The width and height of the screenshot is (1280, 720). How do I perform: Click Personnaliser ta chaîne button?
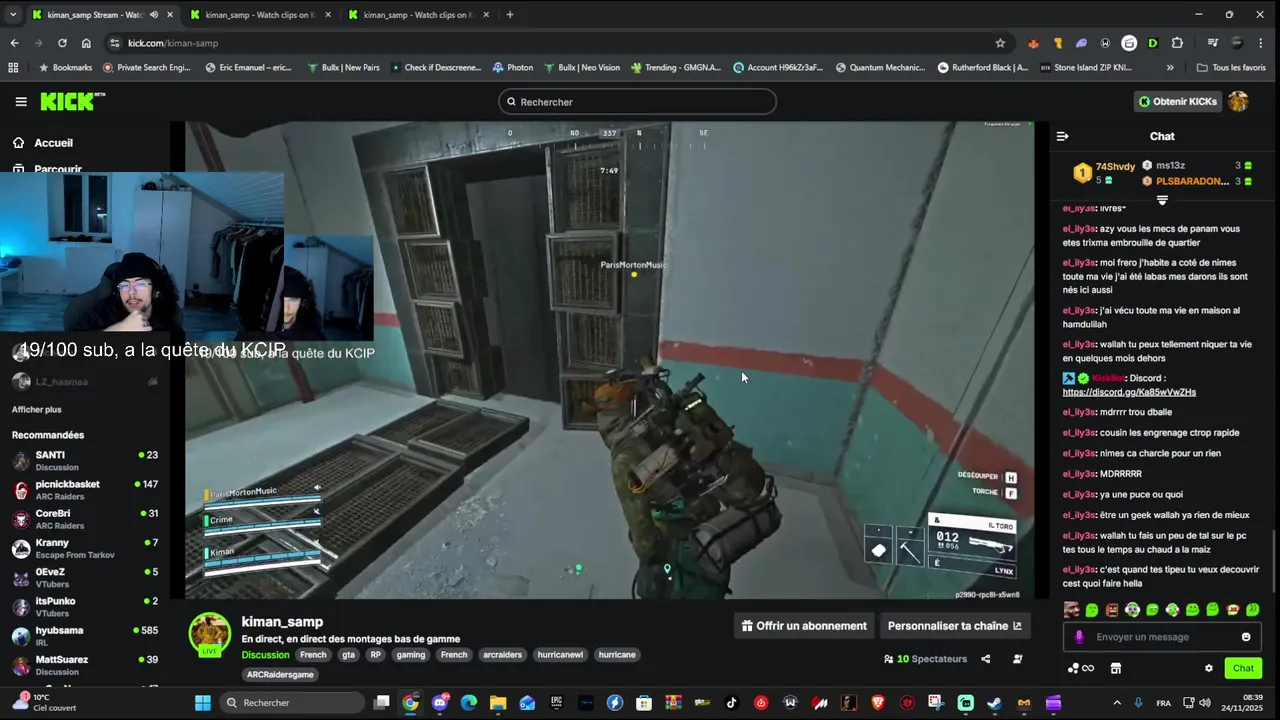(955, 626)
